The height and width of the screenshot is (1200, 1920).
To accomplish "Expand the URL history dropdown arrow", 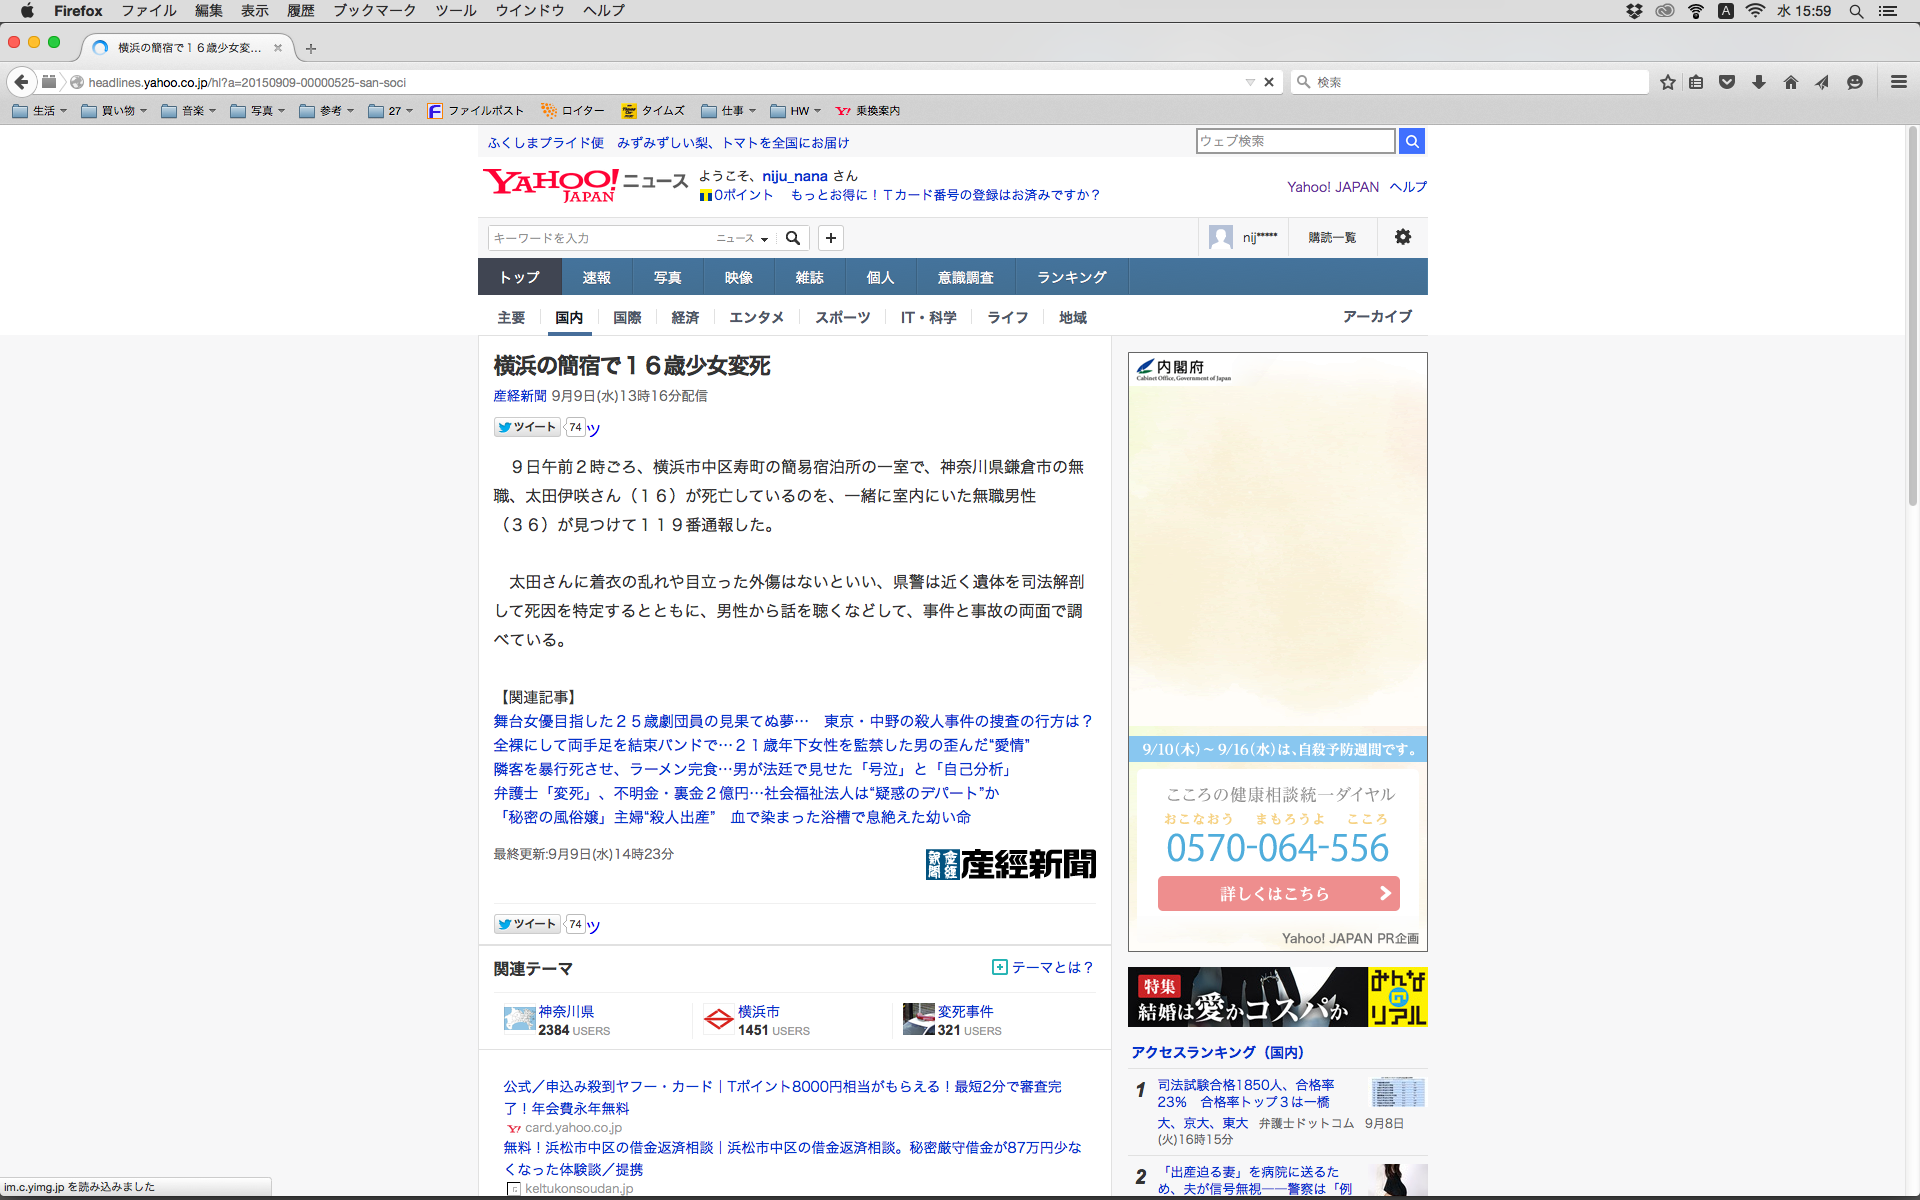I will (x=1250, y=82).
